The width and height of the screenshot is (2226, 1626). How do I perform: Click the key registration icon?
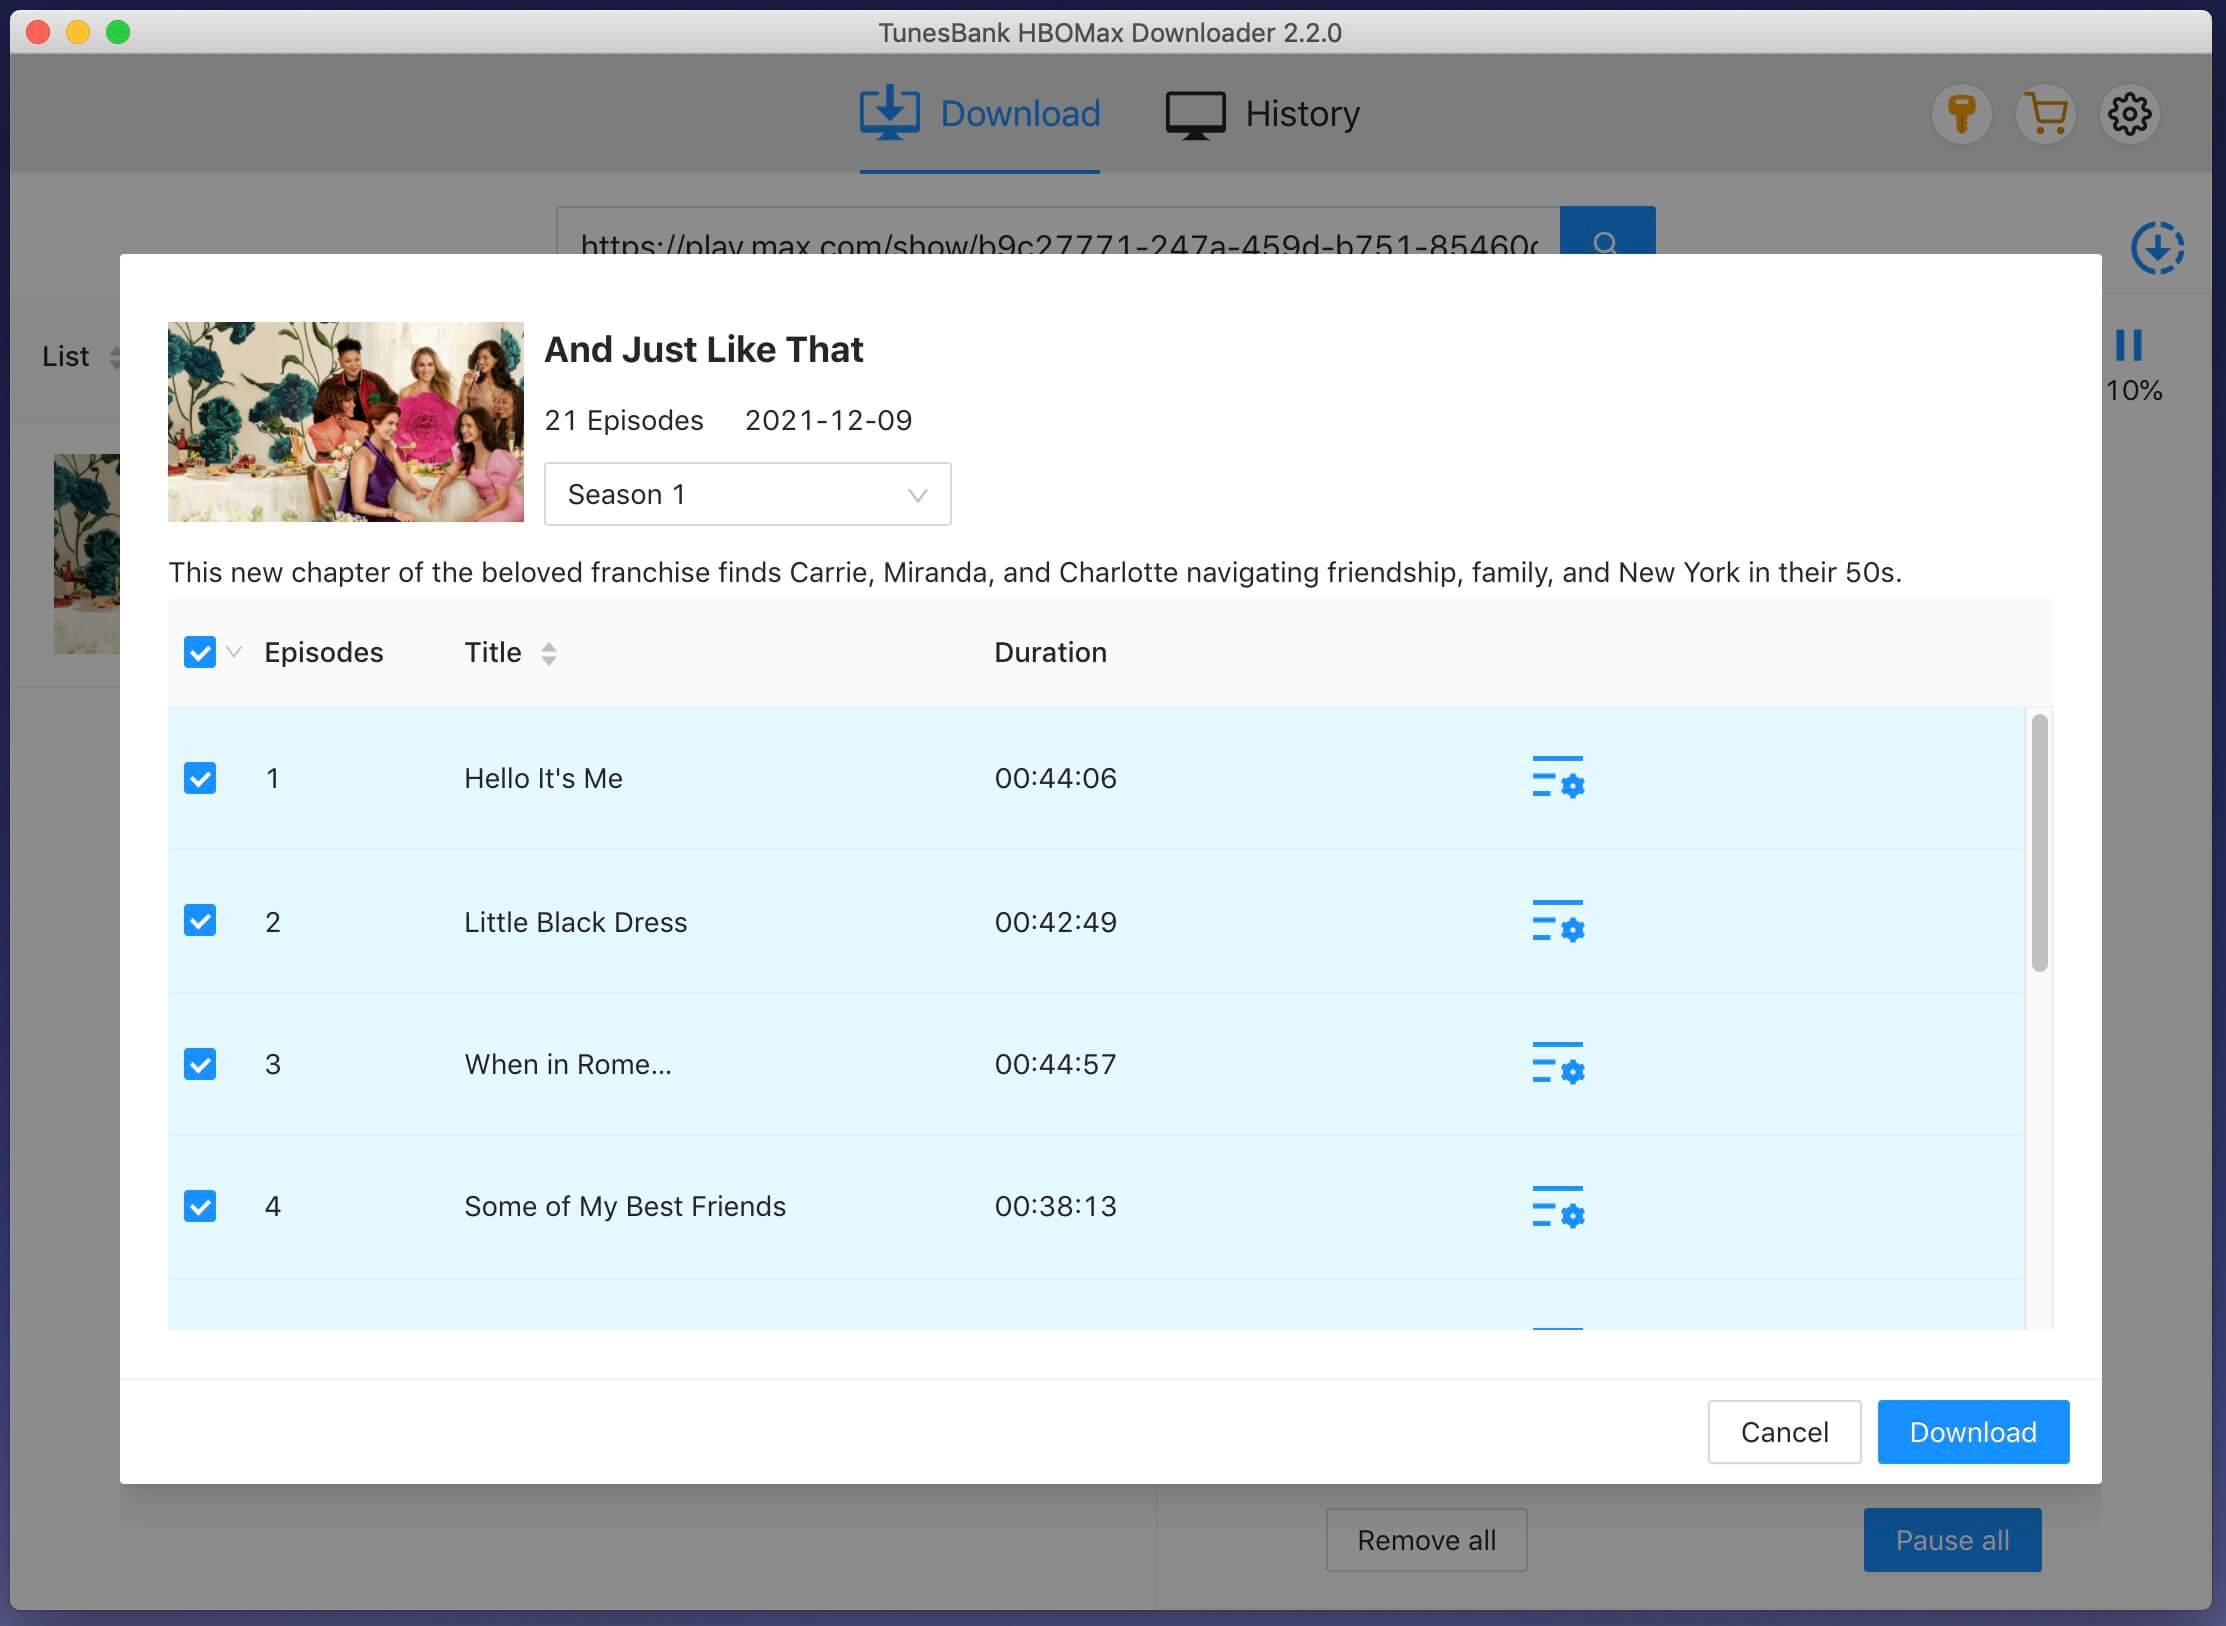[x=1961, y=114]
